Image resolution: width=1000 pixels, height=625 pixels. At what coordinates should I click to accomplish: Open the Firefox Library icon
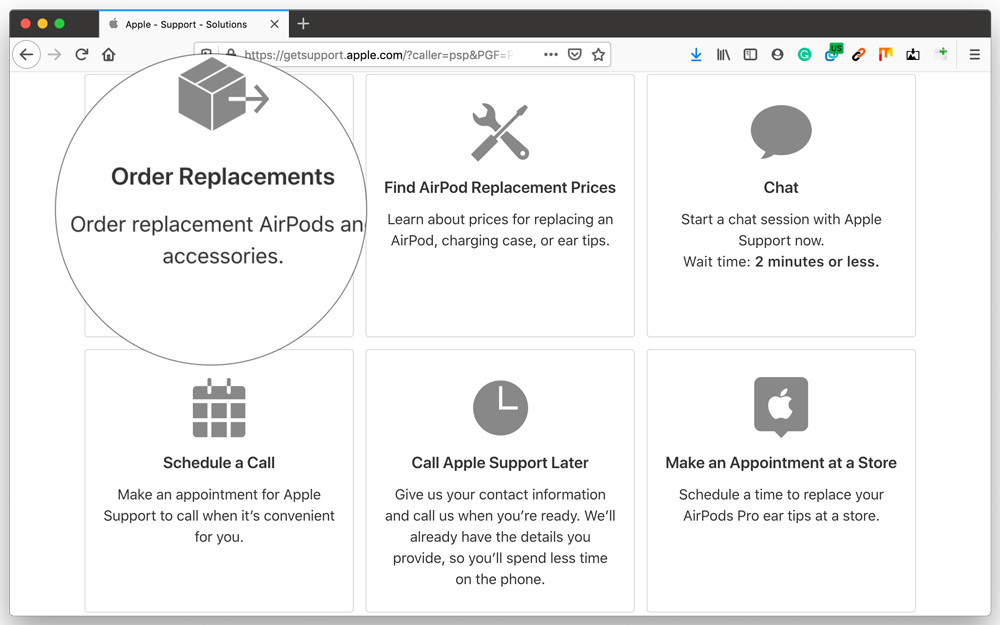coord(723,54)
